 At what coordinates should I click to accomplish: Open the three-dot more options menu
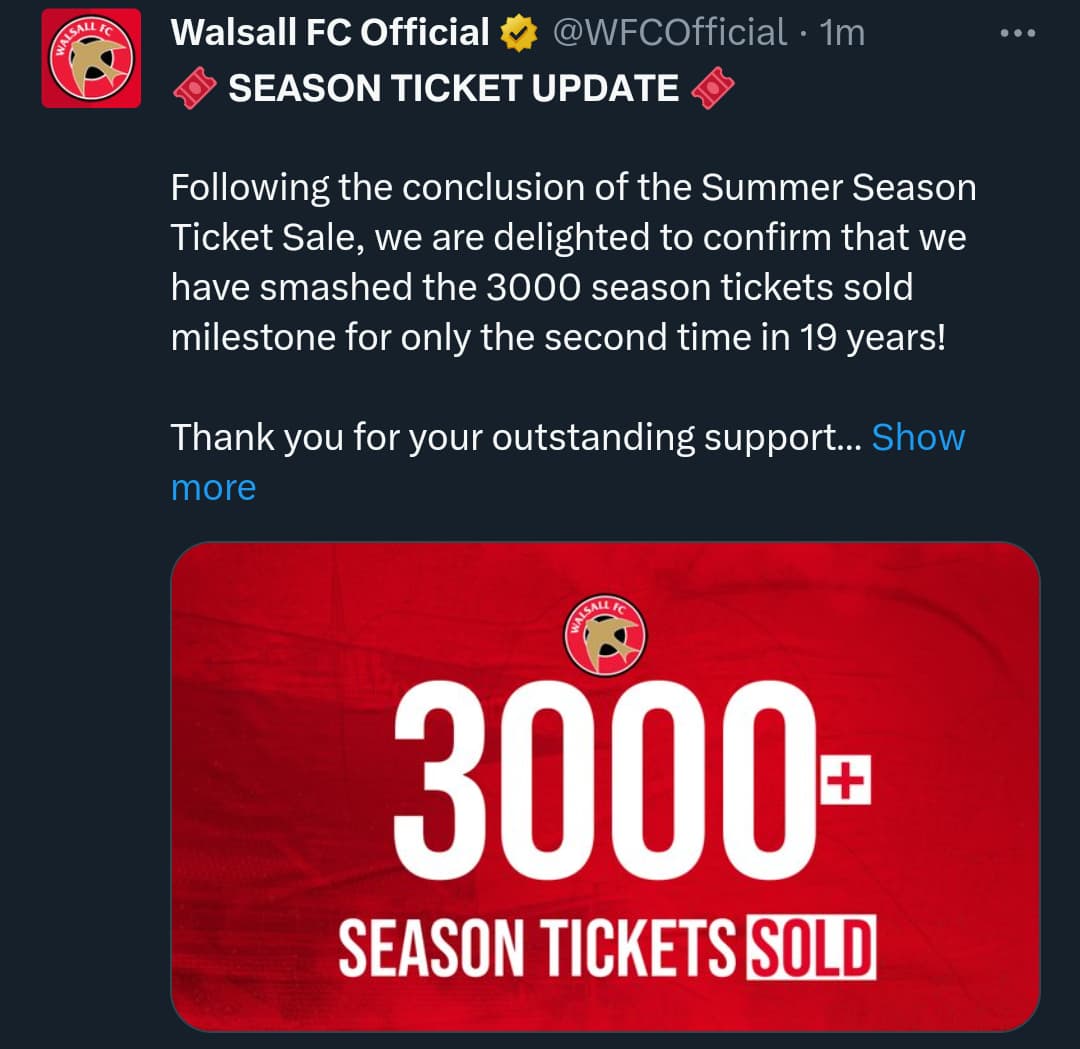(1017, 33)
